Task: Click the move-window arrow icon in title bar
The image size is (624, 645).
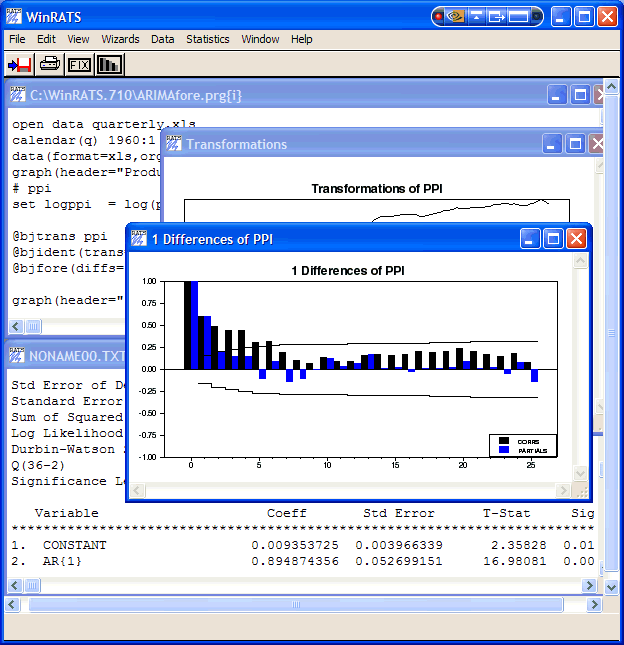Action: point(497,16)
